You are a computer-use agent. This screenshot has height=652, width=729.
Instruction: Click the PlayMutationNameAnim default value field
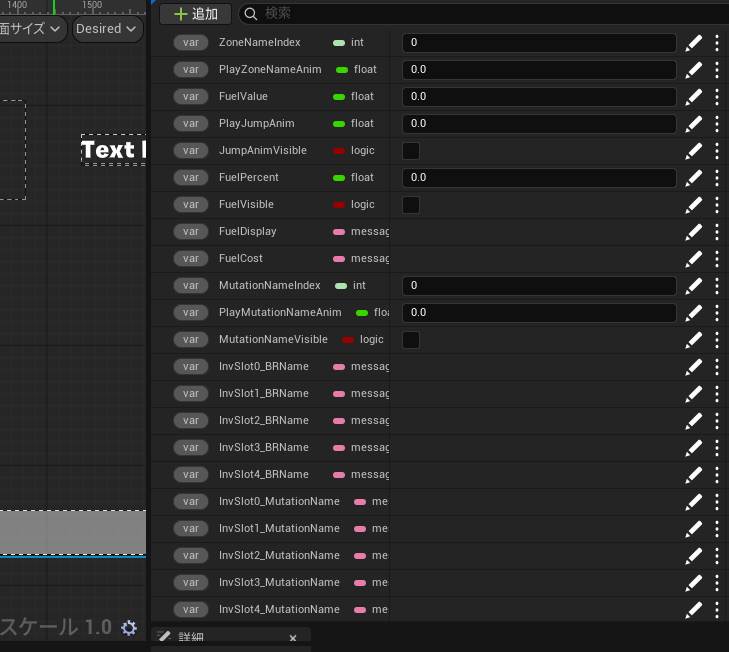(x=539, y=313)
